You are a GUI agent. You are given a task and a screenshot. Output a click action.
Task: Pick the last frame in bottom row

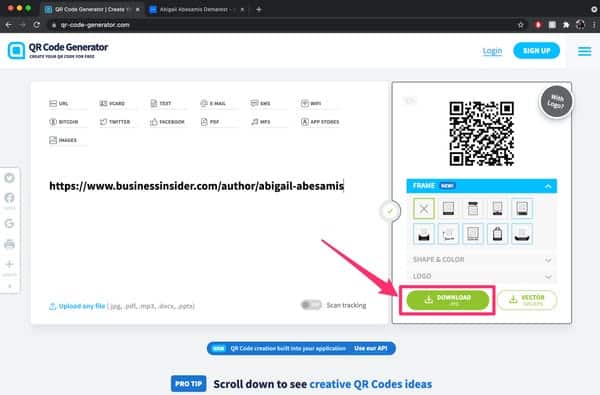[x=522, y=234]
